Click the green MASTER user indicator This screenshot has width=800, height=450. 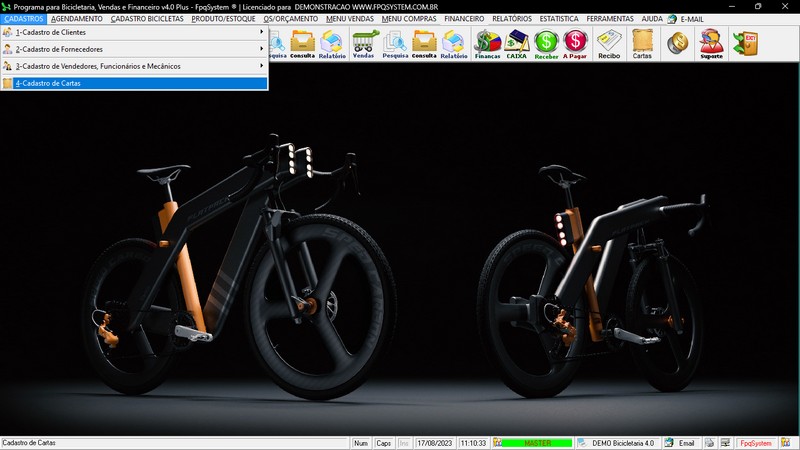[x=537, y=443]
